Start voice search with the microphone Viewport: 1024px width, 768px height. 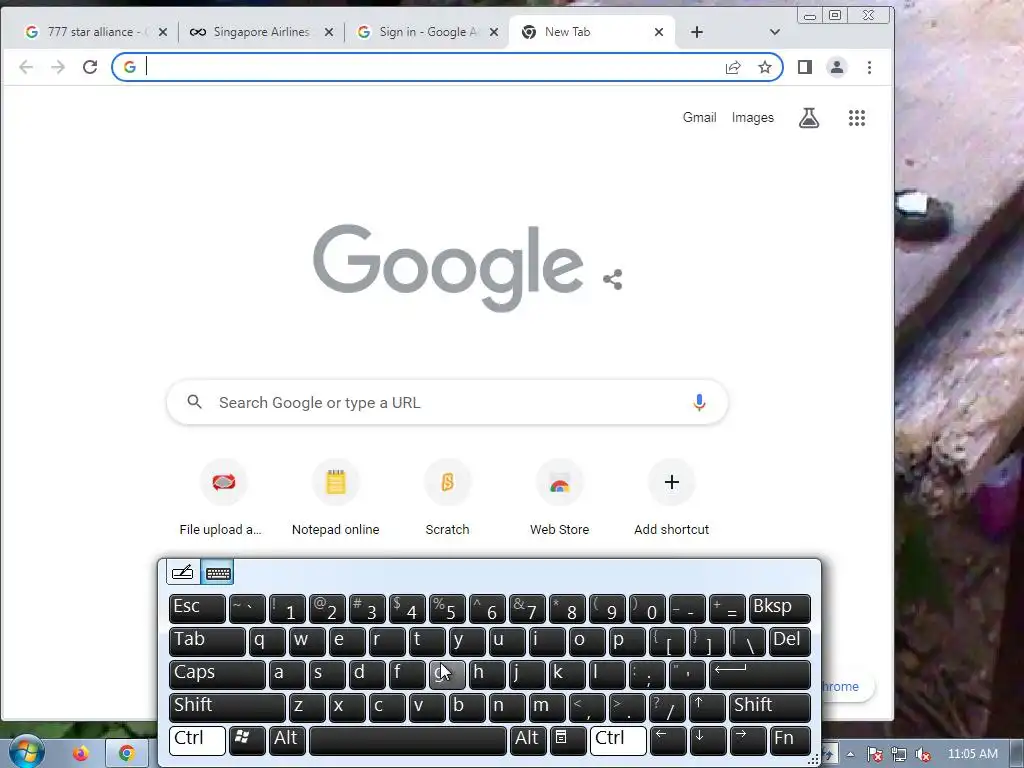tap(699, 402)
